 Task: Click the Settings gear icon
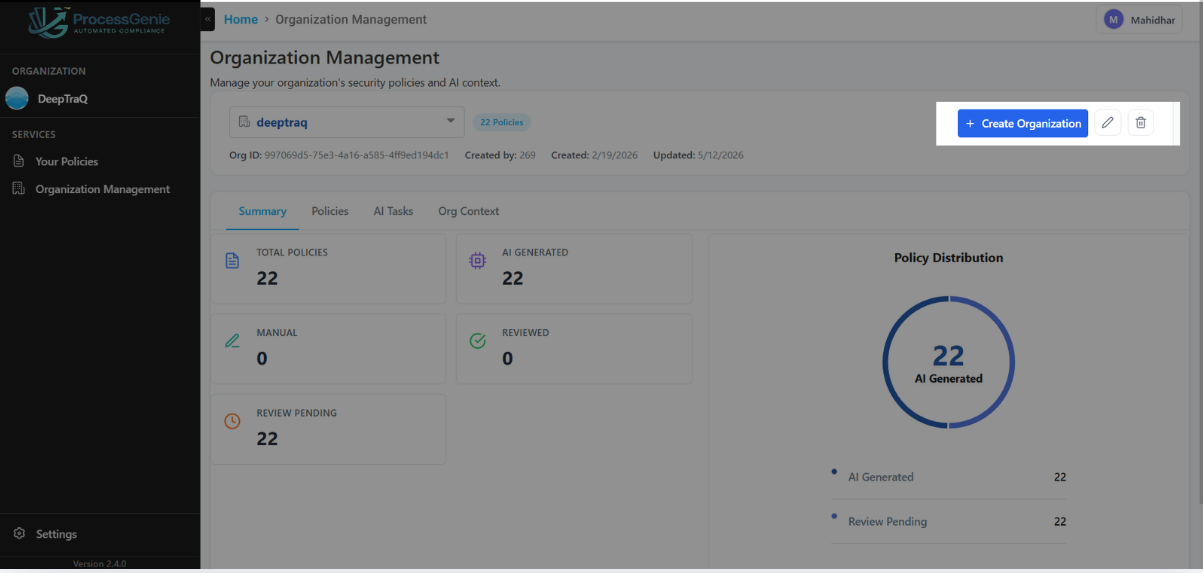click(x=19, y=534)
